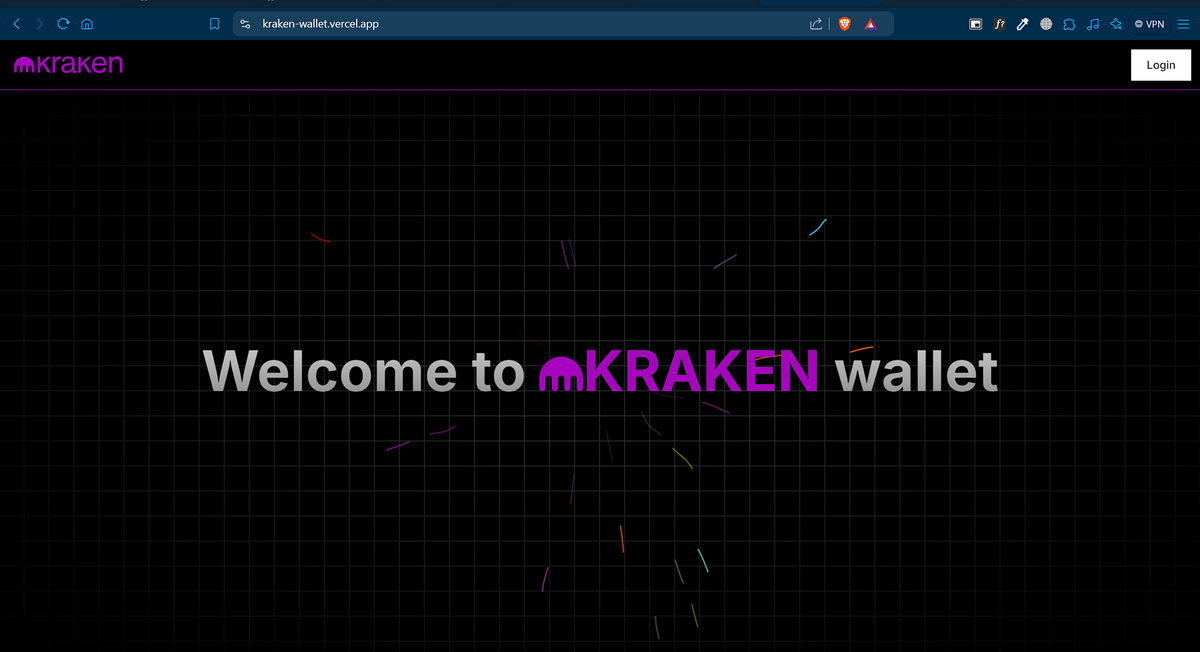Open the font identifier 'f?' extension

[x=999, y=24]
